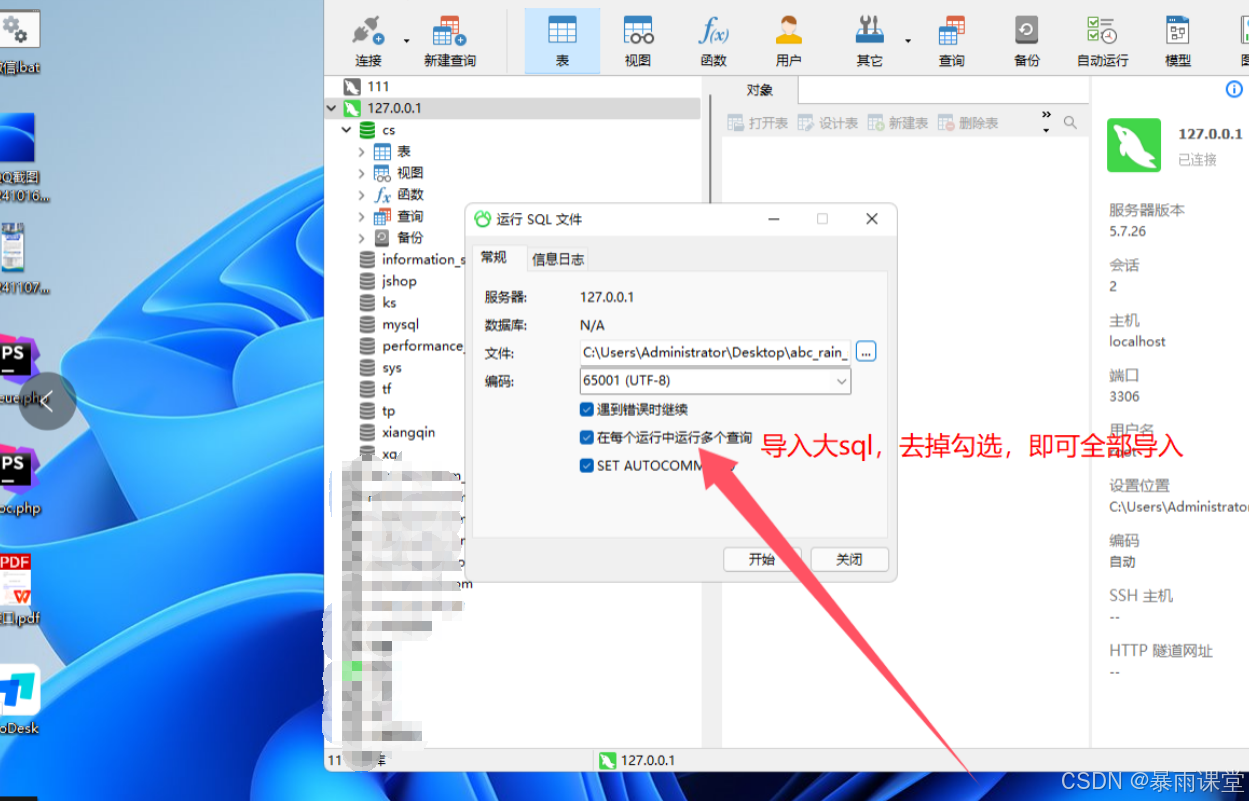Switch to the 信息日志 tab
Image resolution: width=1249 pixels, height=801 pixels.
[558, 260]
